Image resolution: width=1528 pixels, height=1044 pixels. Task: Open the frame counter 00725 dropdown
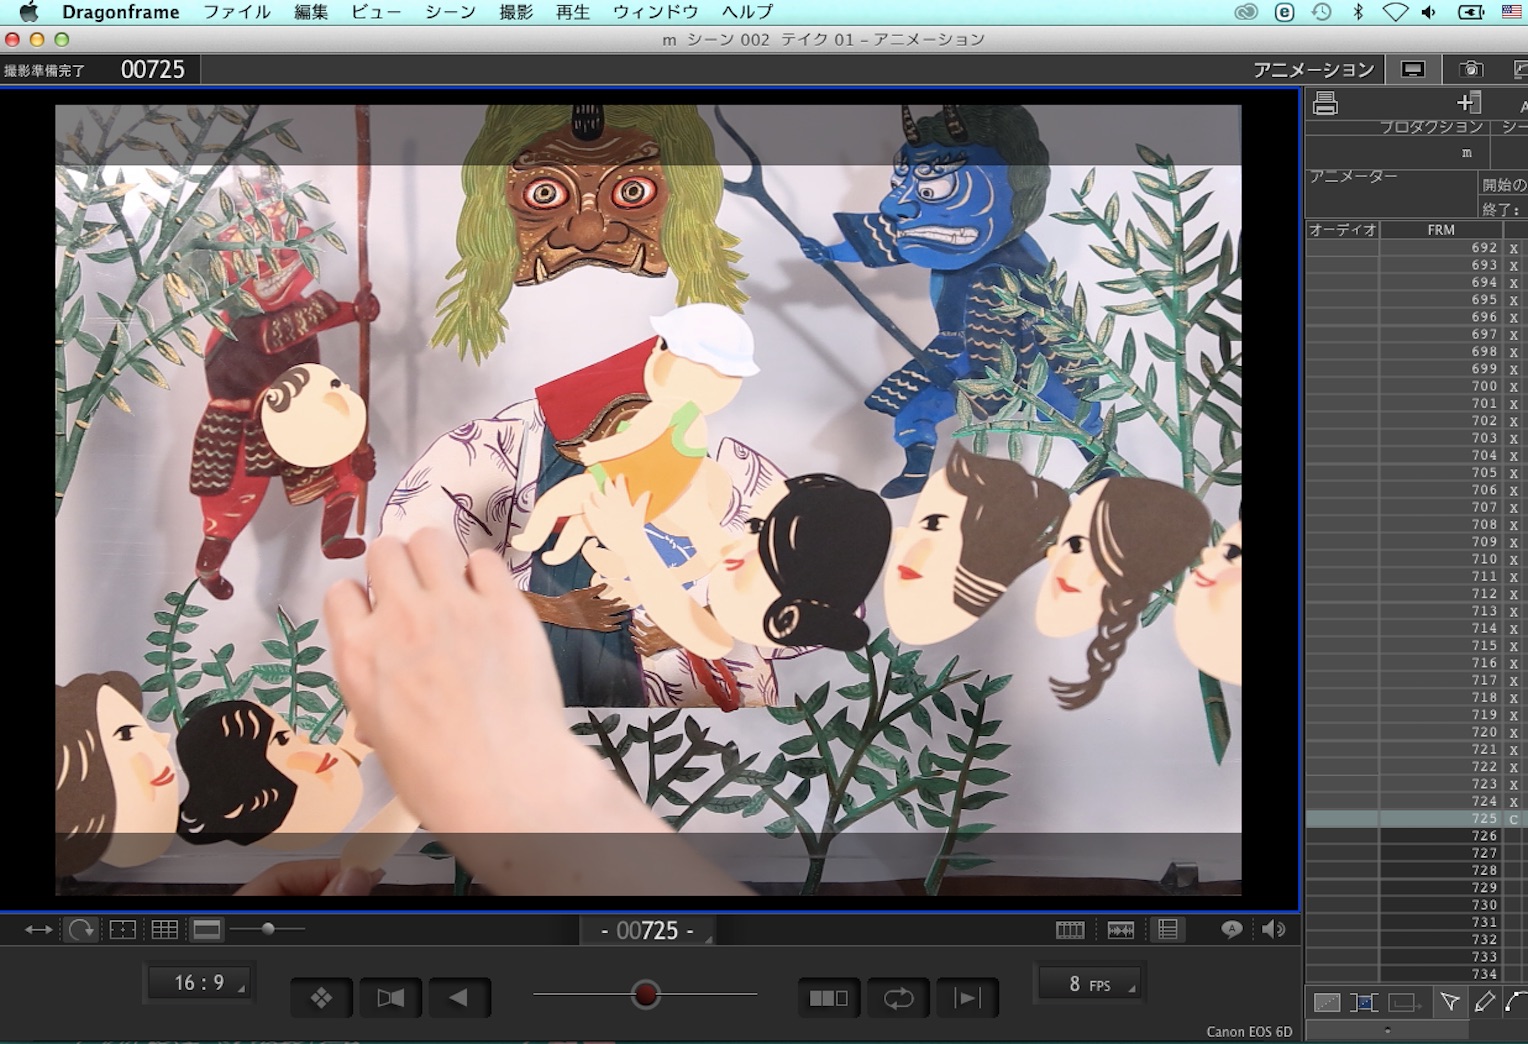[x=648, y=931]
